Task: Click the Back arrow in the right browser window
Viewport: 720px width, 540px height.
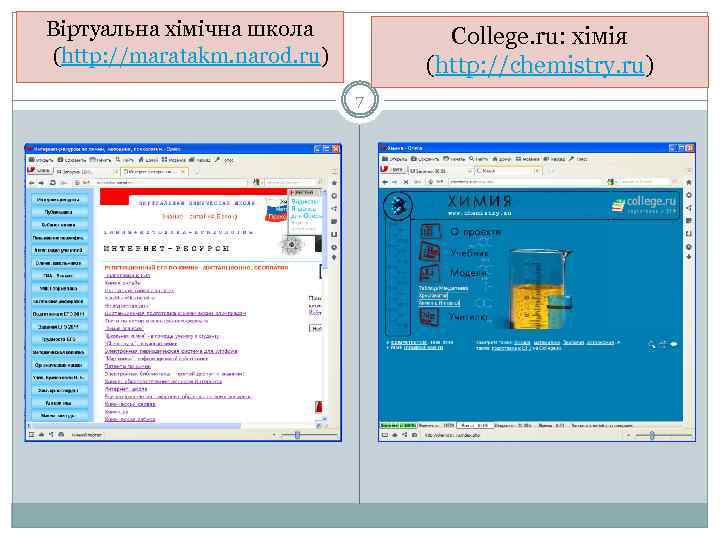Action: 385,182
